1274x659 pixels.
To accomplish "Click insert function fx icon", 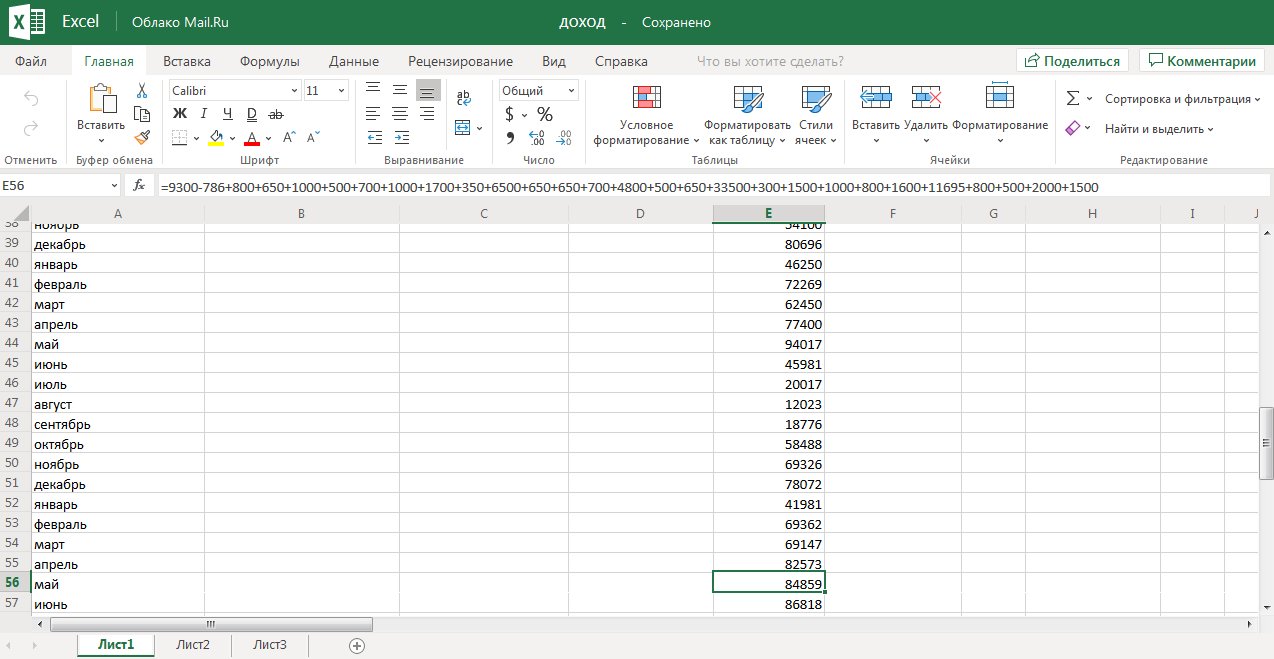I will [x=140, y=186].
